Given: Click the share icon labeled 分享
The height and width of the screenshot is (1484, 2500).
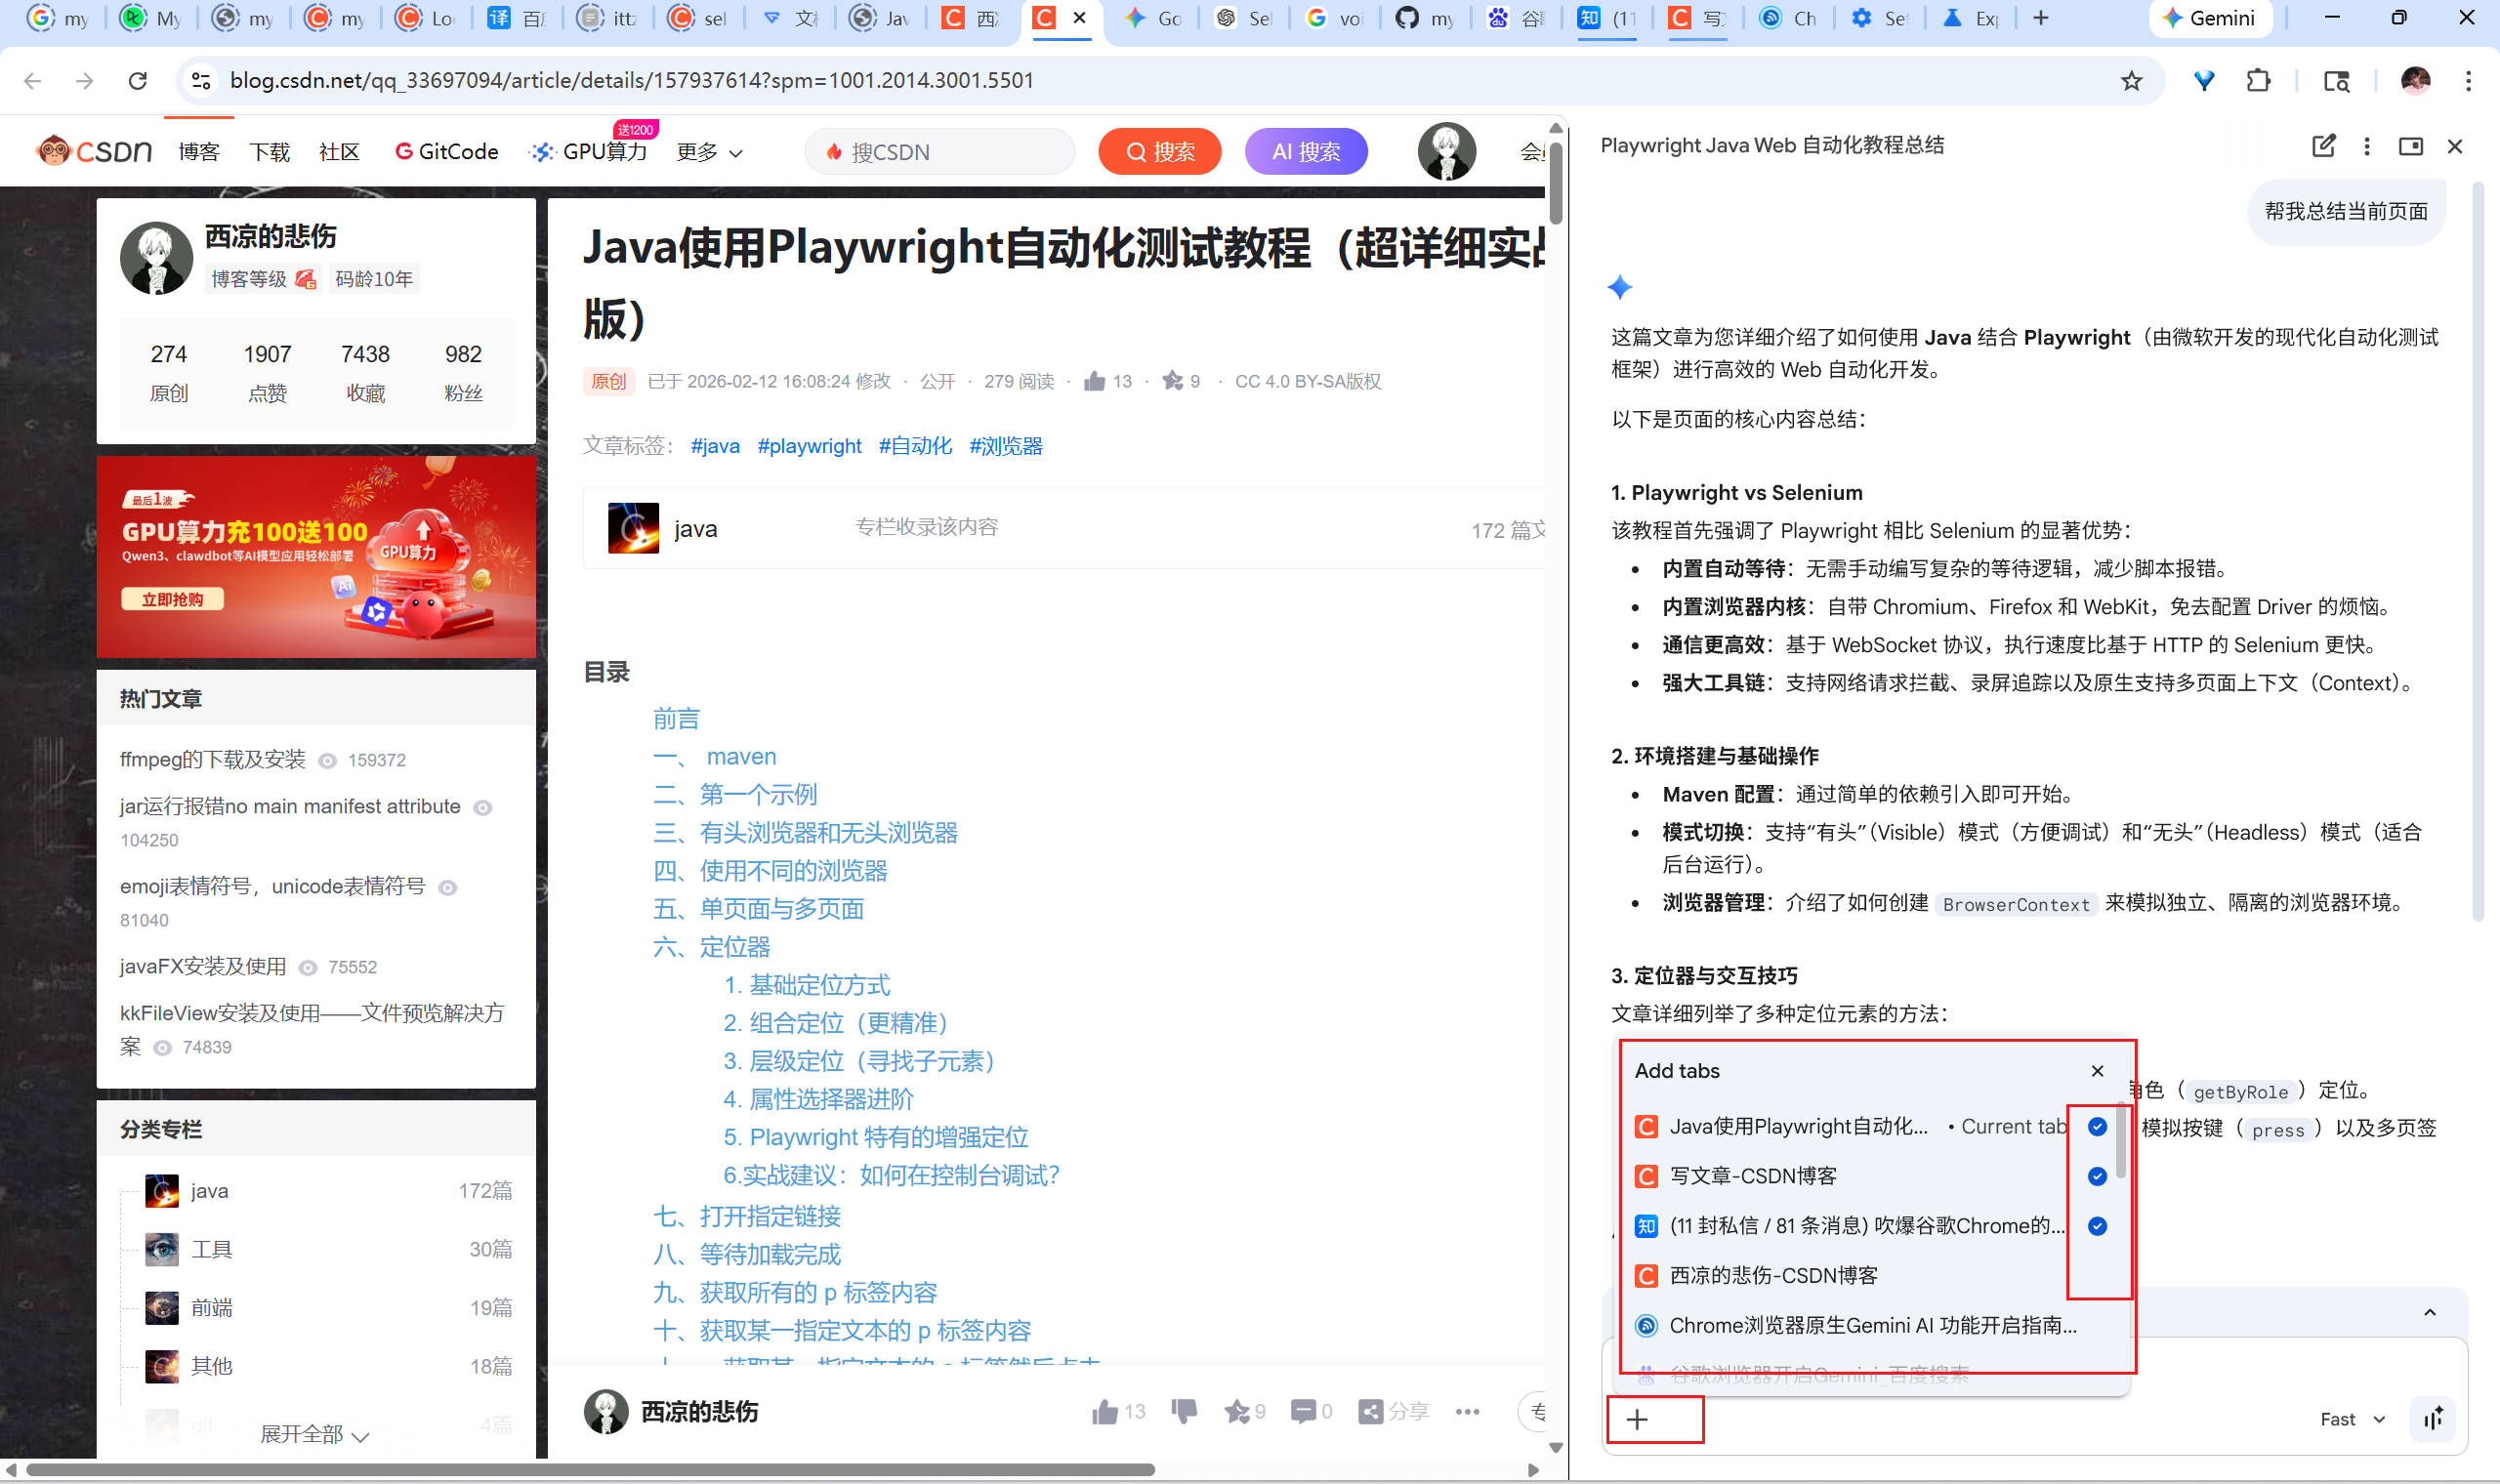Looking at the screenshot, I should click(x=1393, y=1411).
